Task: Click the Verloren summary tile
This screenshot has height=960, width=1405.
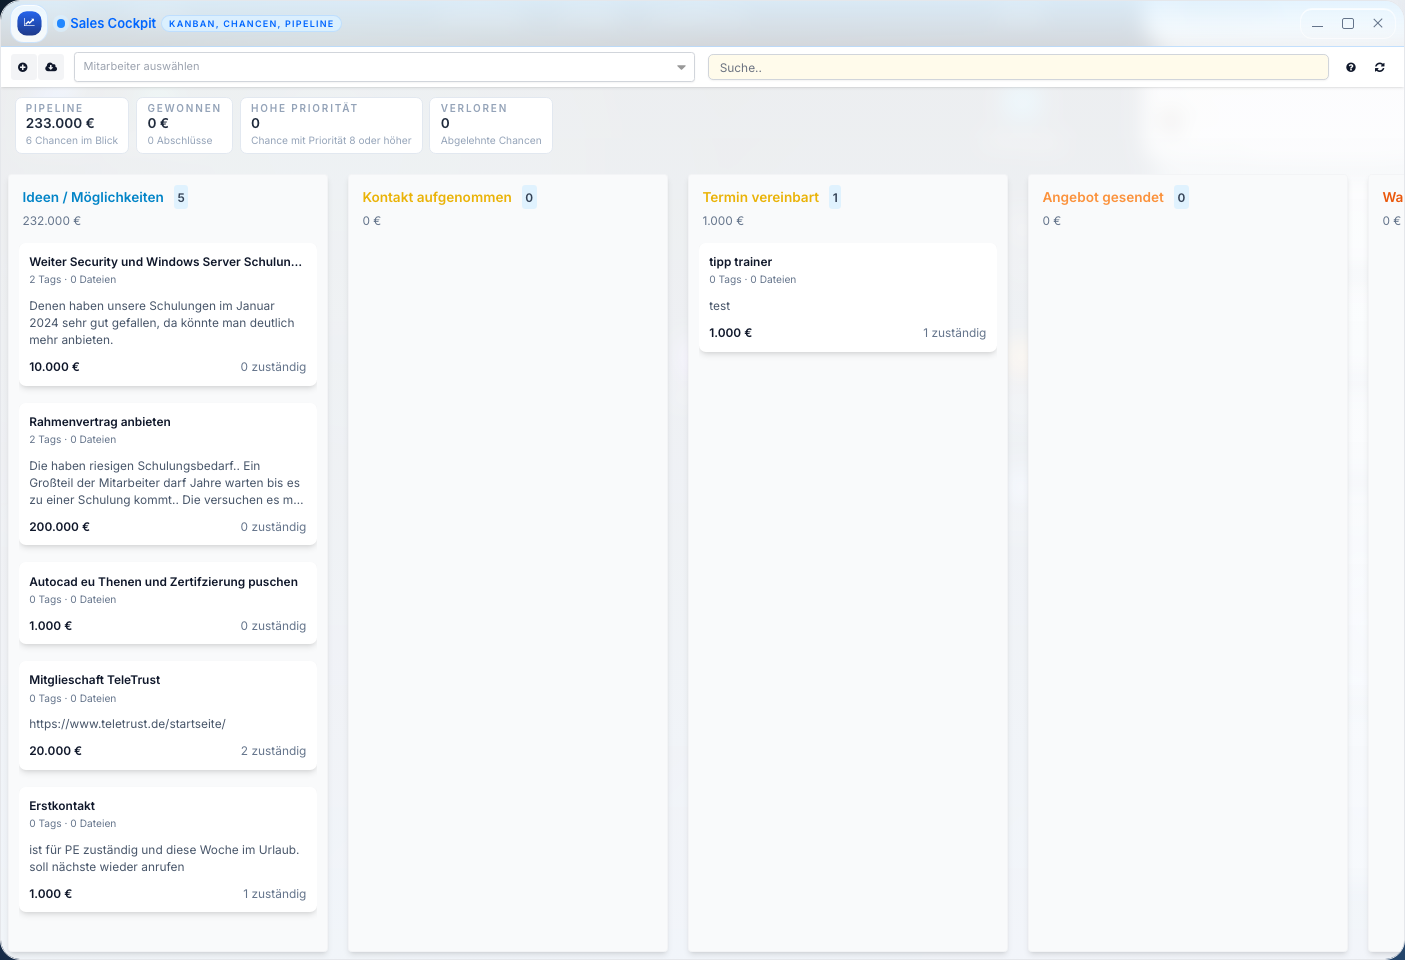Action: pos(491,125)
